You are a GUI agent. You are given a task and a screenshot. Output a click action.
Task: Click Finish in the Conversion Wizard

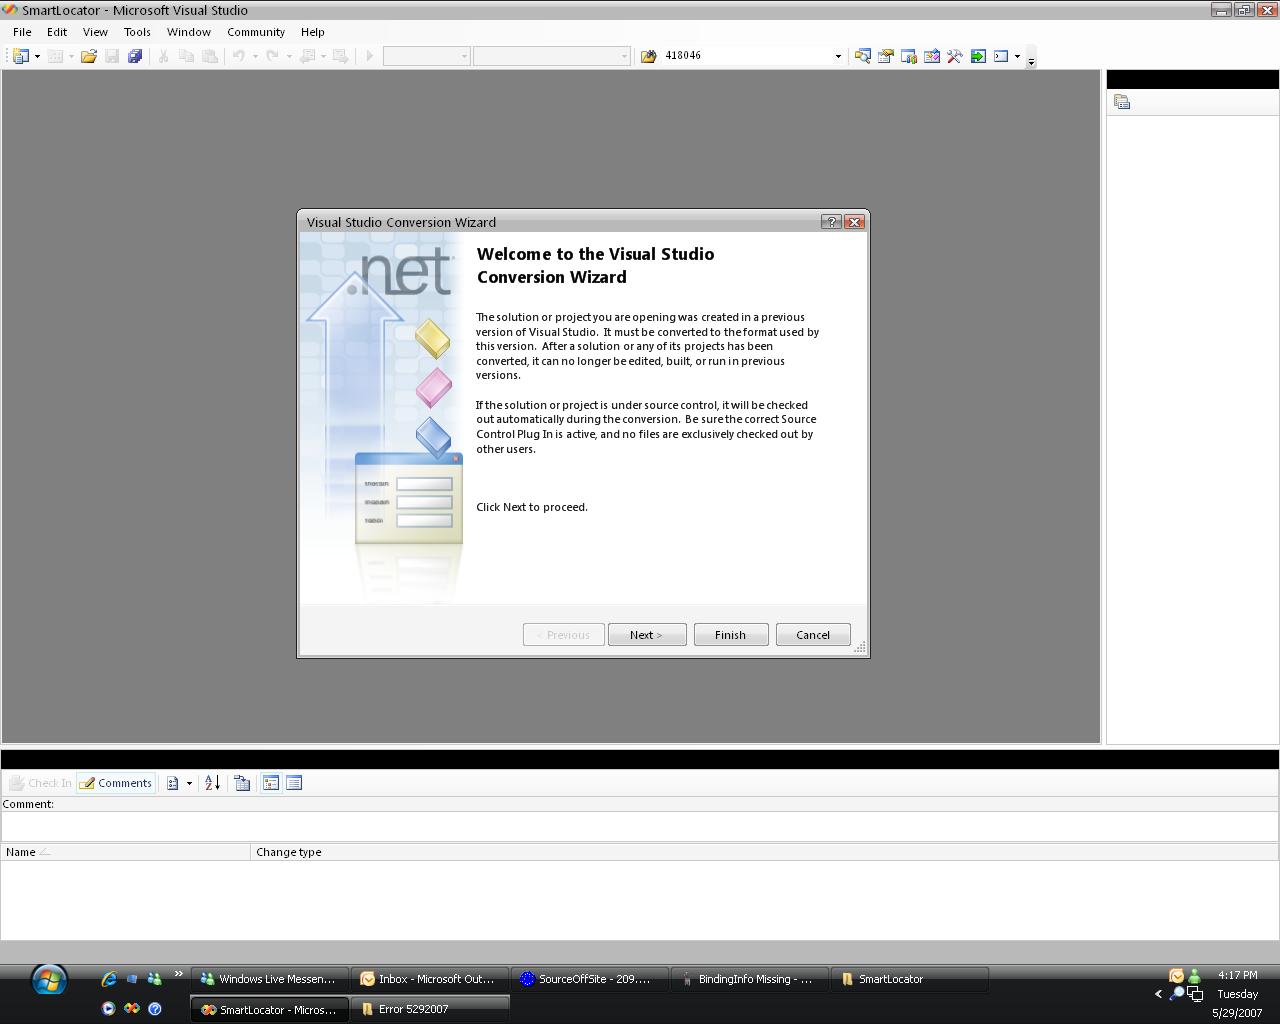[731, 635]
